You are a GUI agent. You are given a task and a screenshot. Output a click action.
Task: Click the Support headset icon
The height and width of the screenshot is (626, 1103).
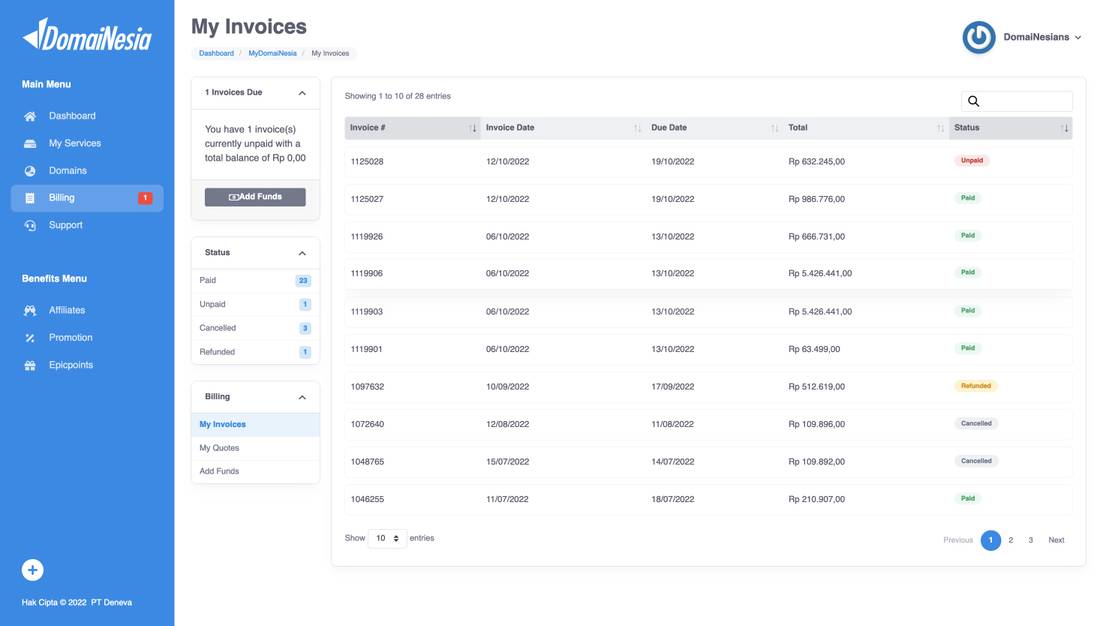click(30, 225)
